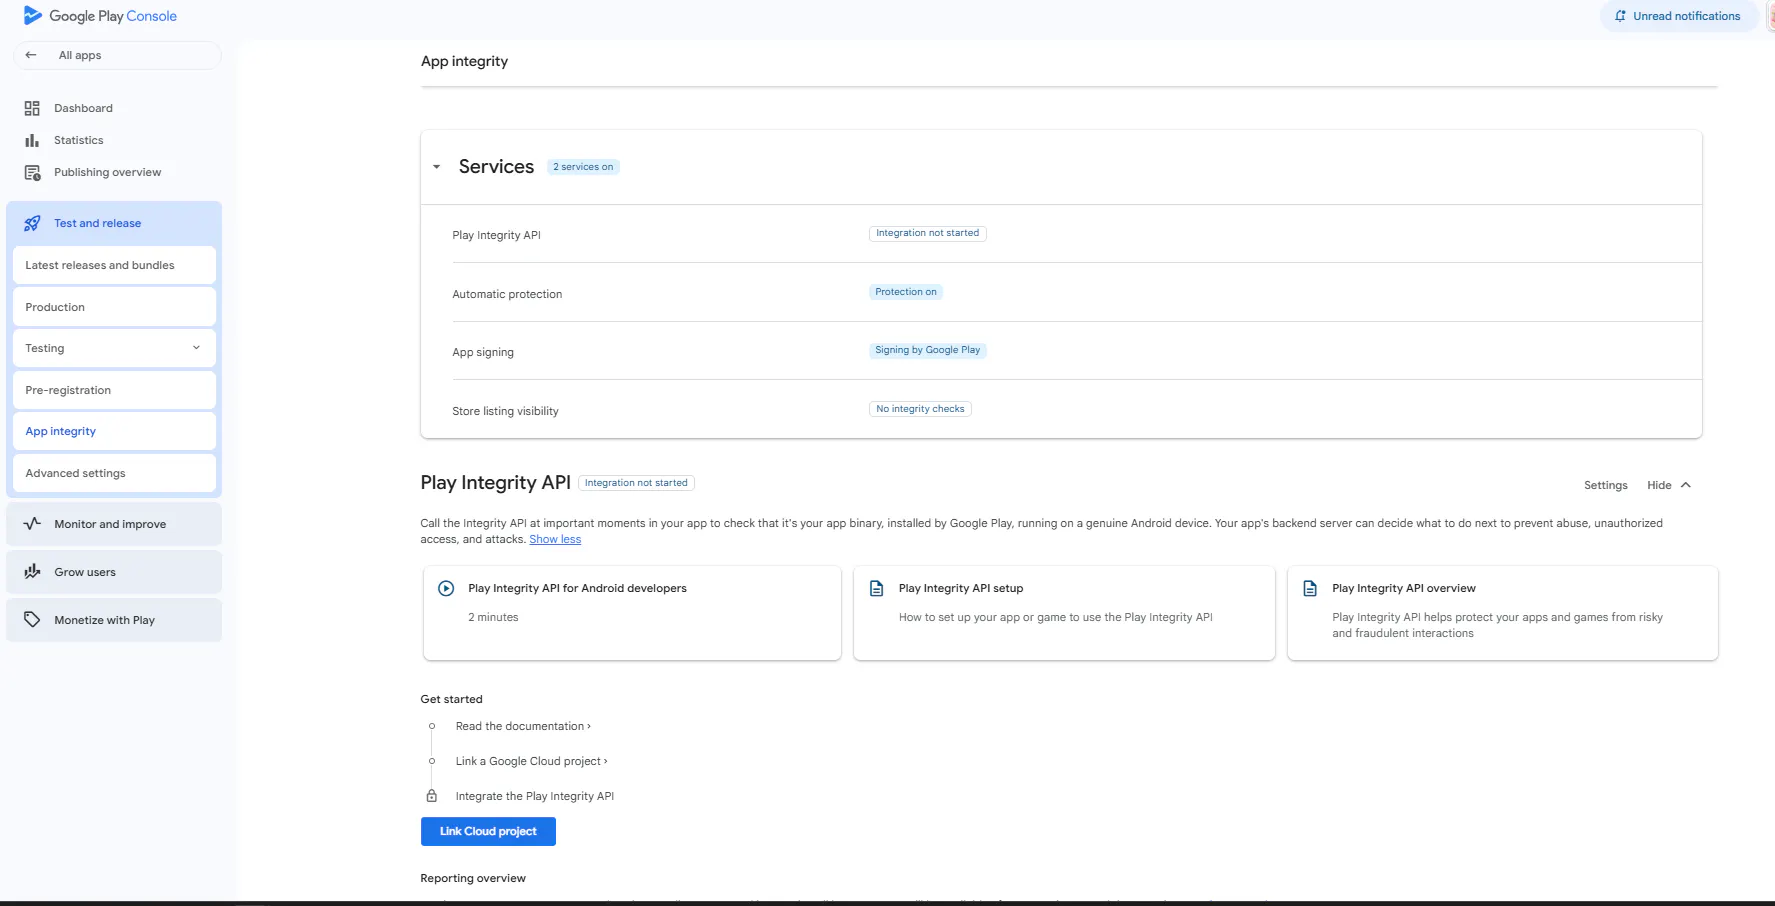Click the Get started heading
Screen dimensions: 1775x906
point(451,699)
